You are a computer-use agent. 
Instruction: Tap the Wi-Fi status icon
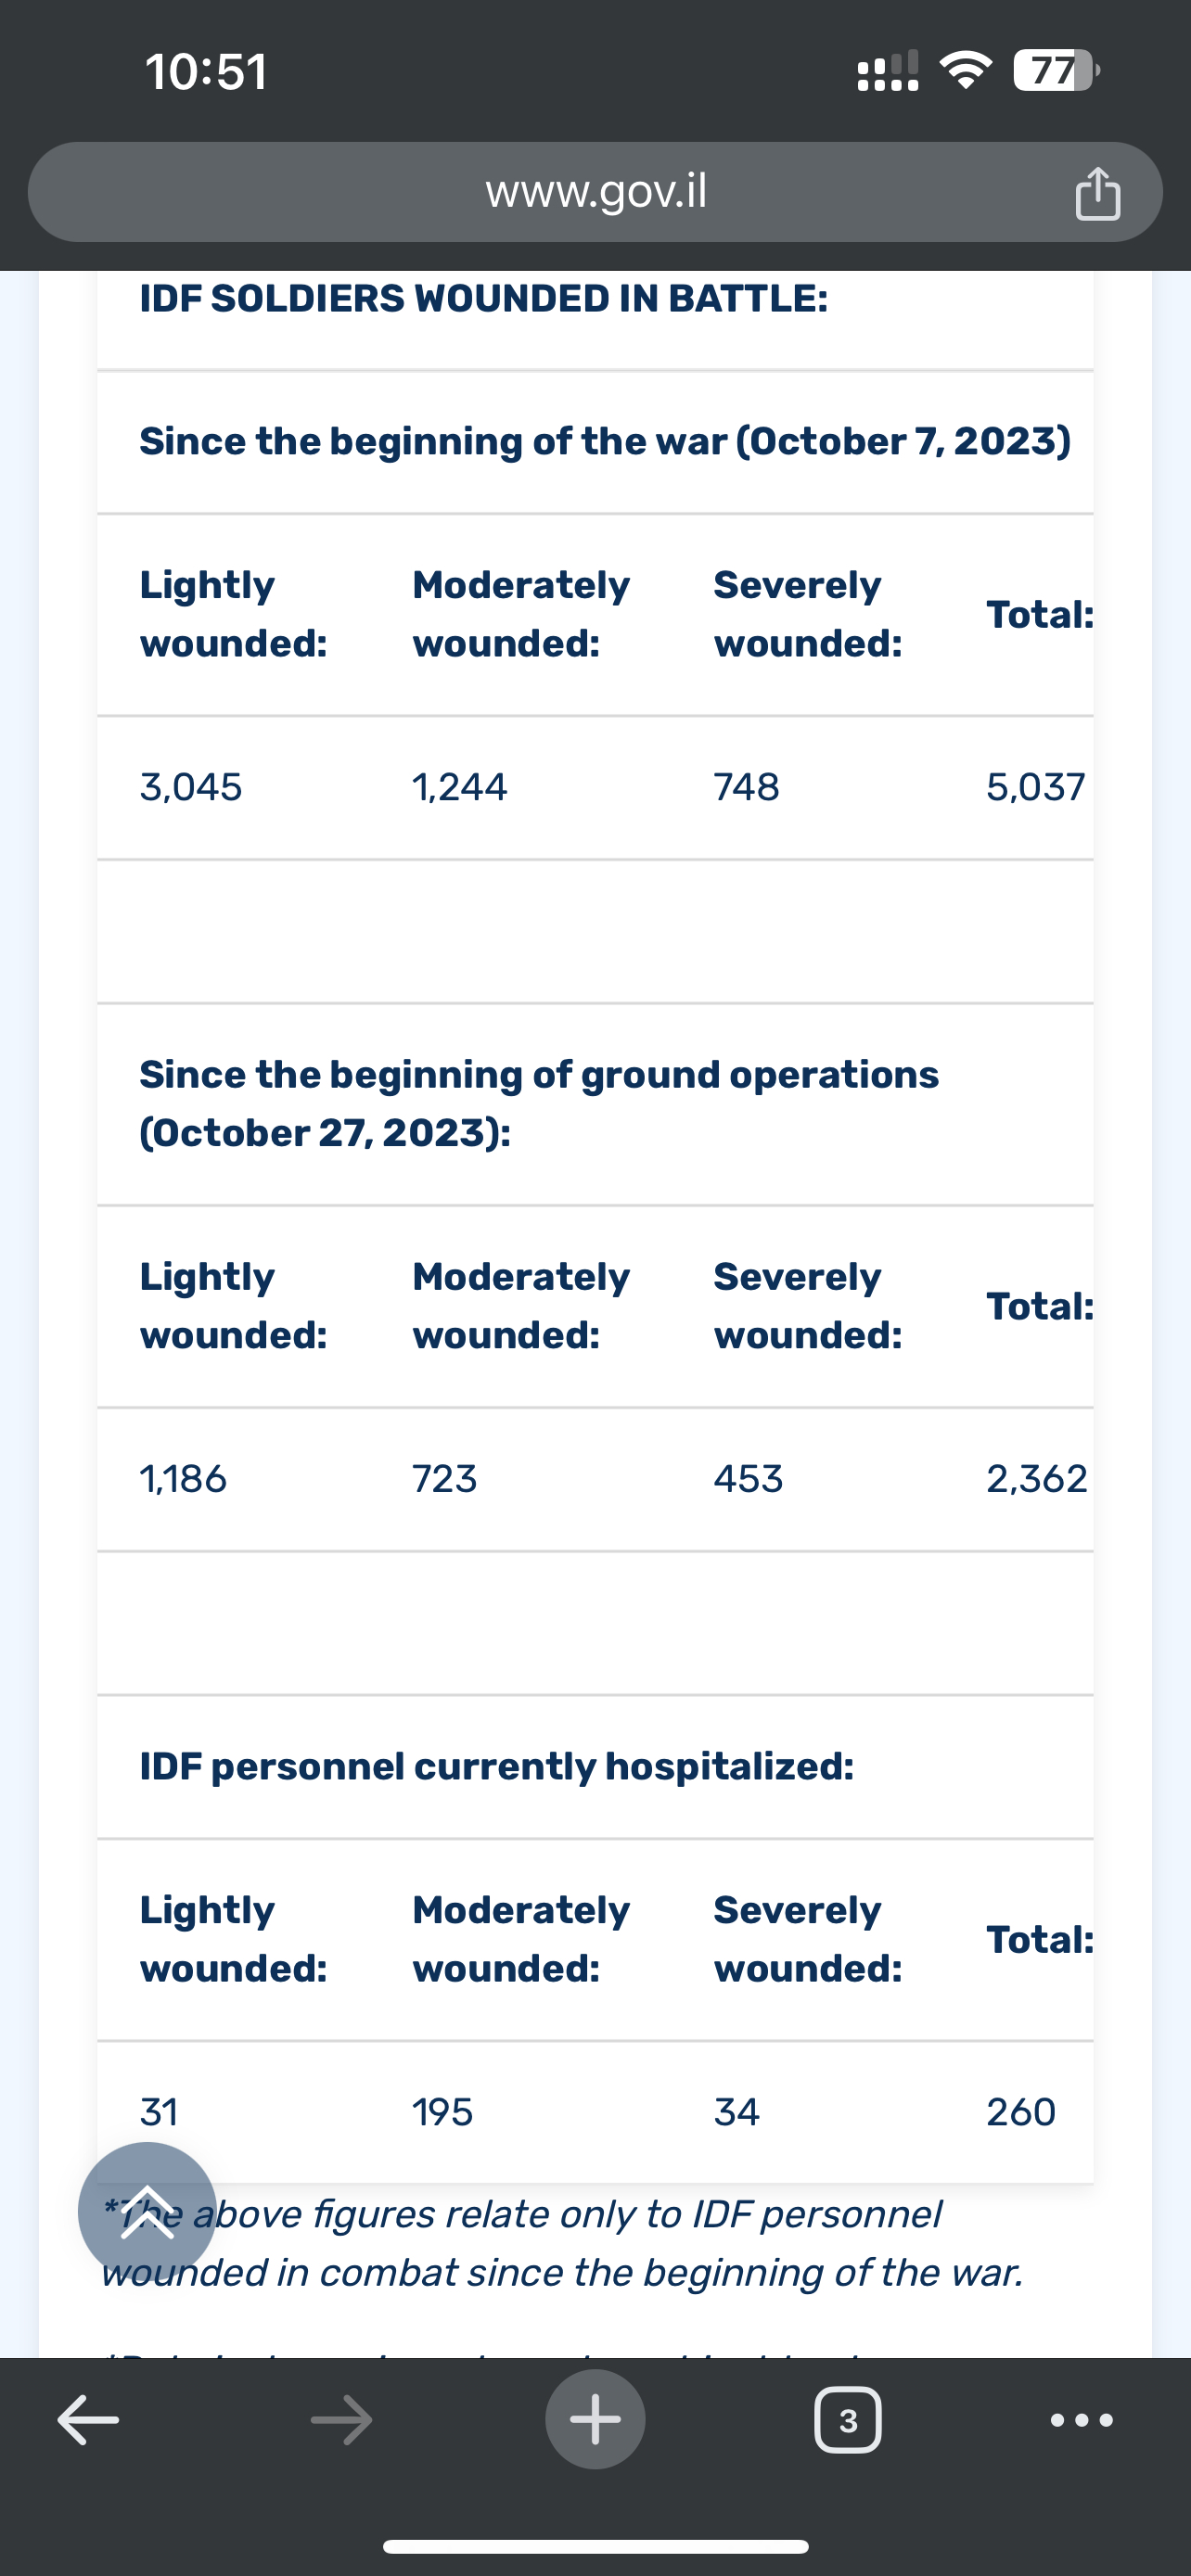(x=965, y=71)
